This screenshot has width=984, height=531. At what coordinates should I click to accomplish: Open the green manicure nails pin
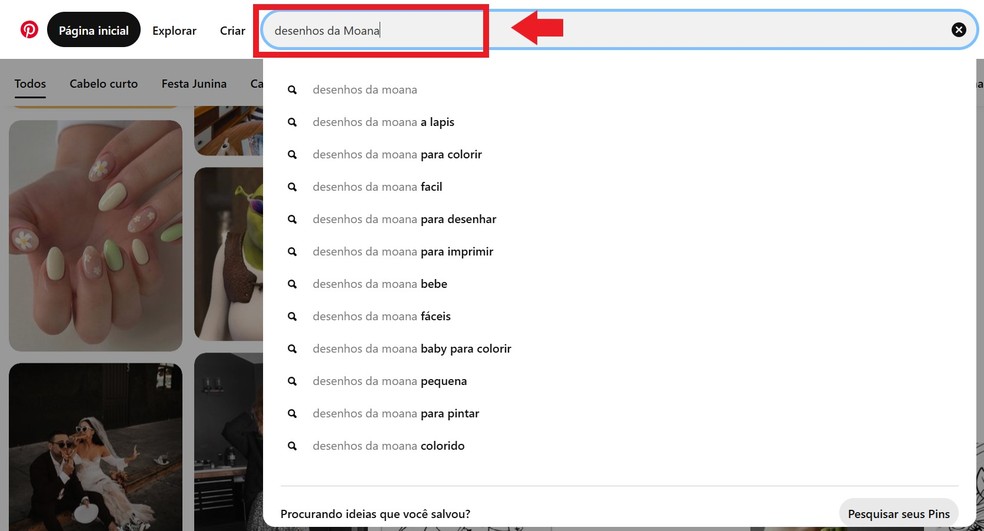[95, 235]
